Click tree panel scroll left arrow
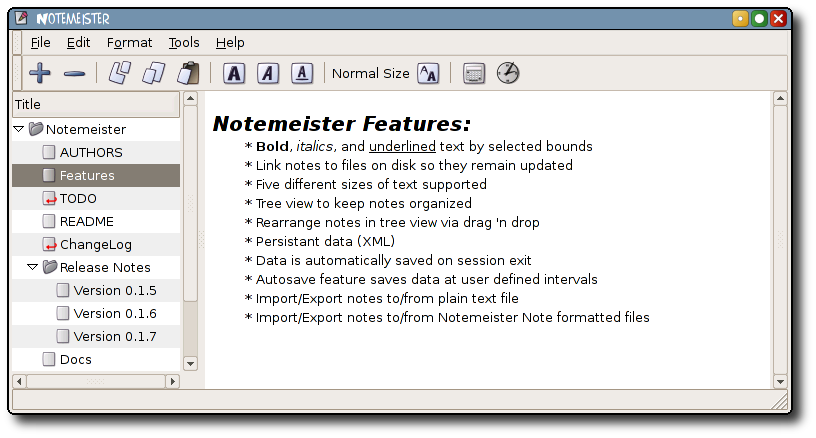Screen dimensions: 816x438 click(19, 381)
